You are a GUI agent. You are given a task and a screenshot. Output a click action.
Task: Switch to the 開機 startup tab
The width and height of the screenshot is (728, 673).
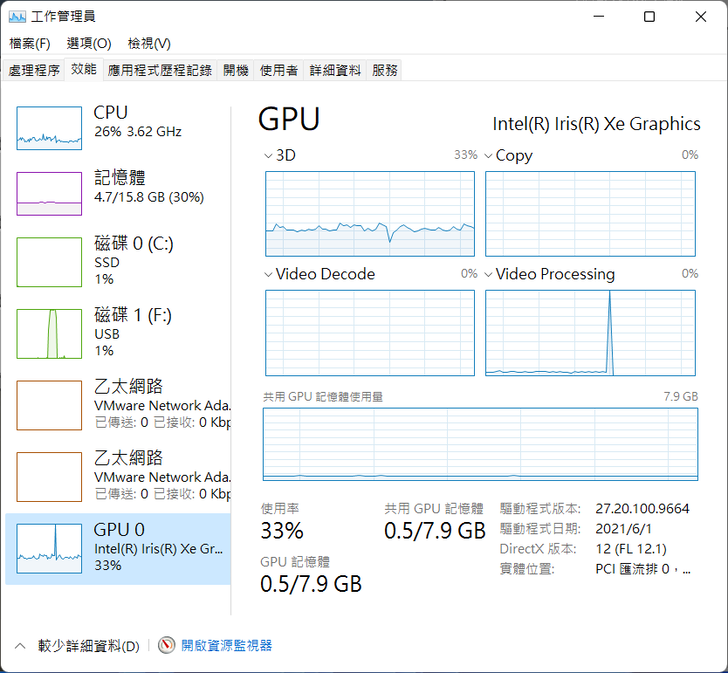236,70
